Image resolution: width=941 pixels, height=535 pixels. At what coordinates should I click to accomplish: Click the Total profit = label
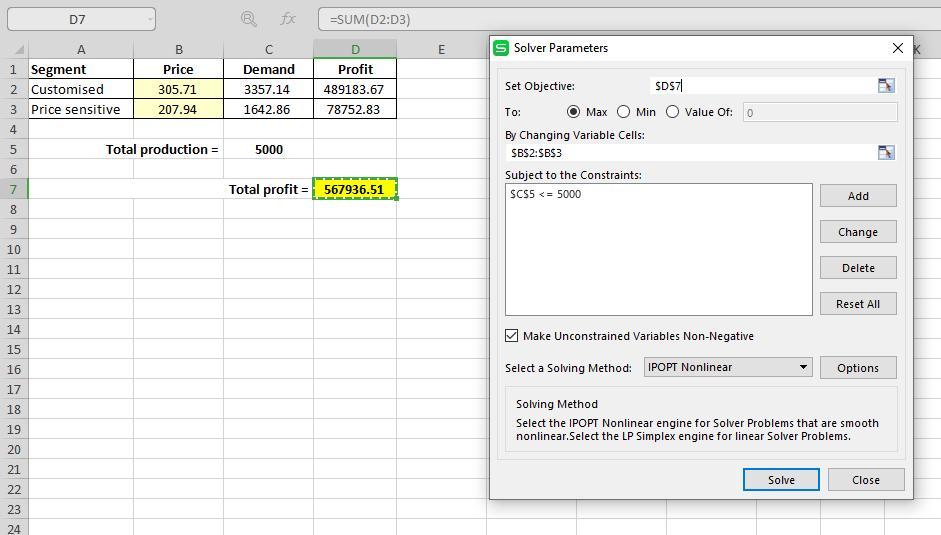coord(268,190)
